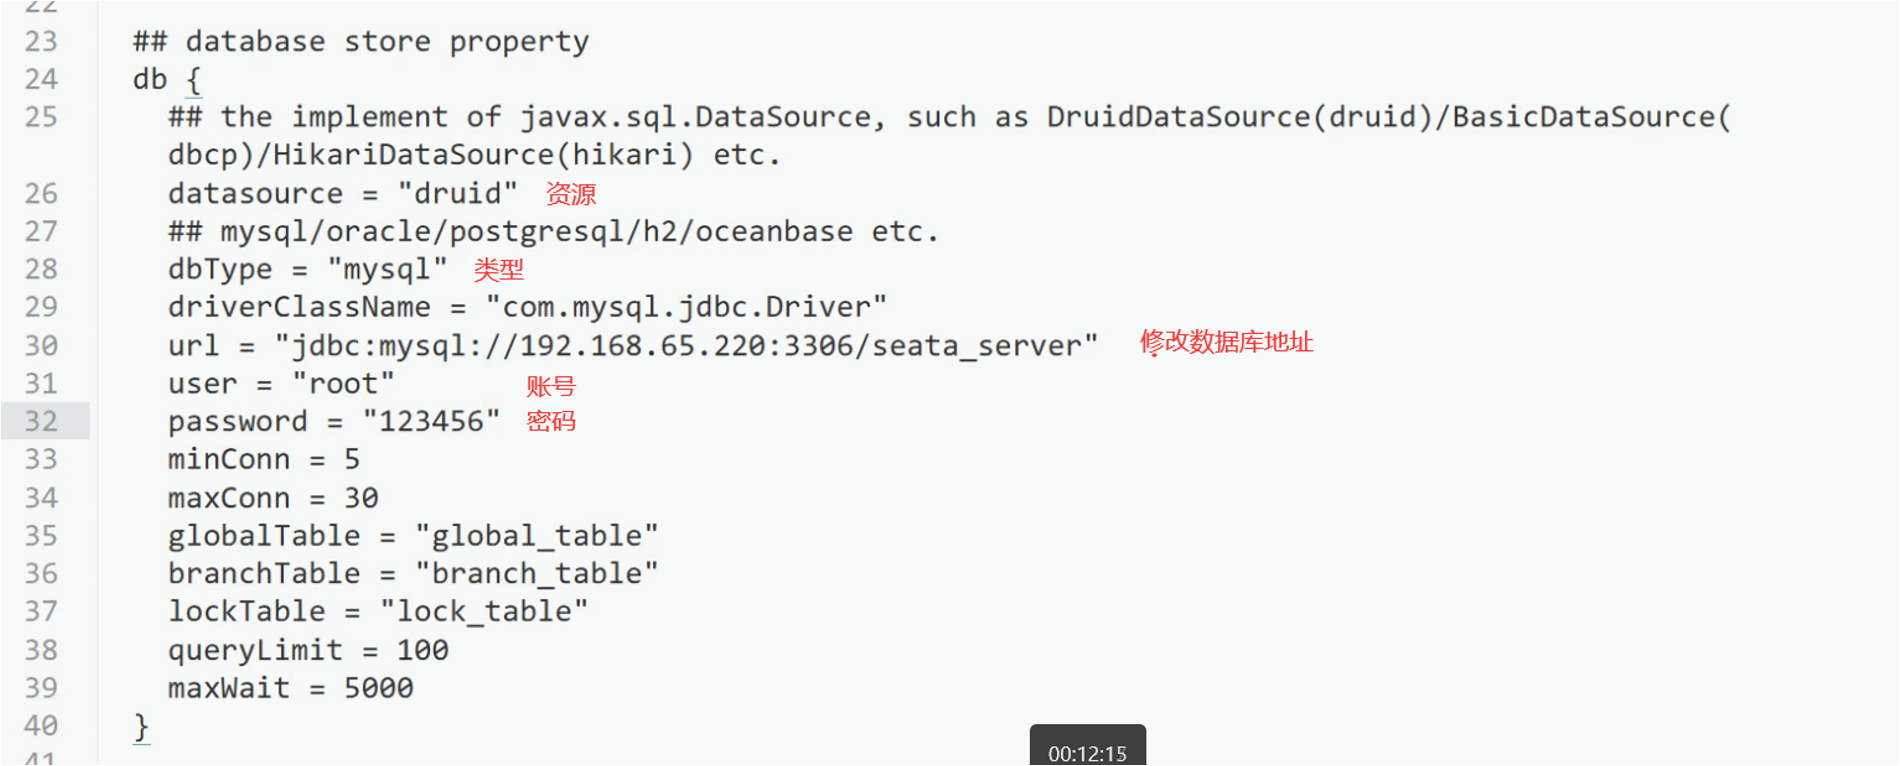Click the jdbc:mysql url string
This screenshot has height=766, width=1900.
coord(686,346)
